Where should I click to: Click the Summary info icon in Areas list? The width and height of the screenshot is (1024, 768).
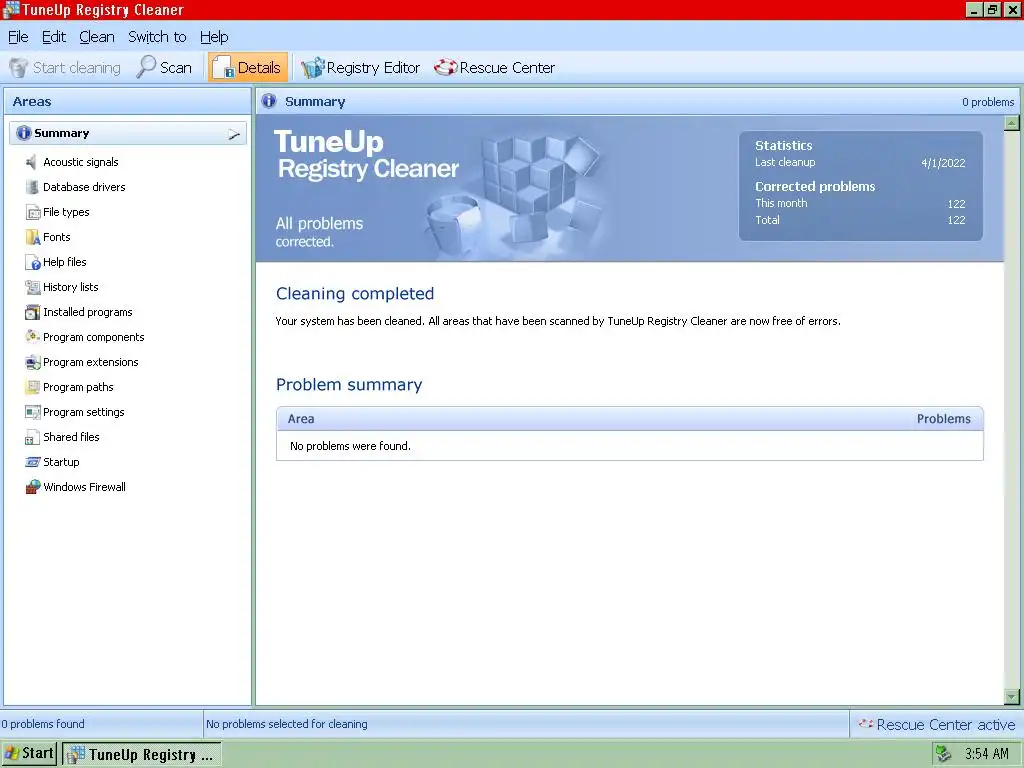pos(24,133)
